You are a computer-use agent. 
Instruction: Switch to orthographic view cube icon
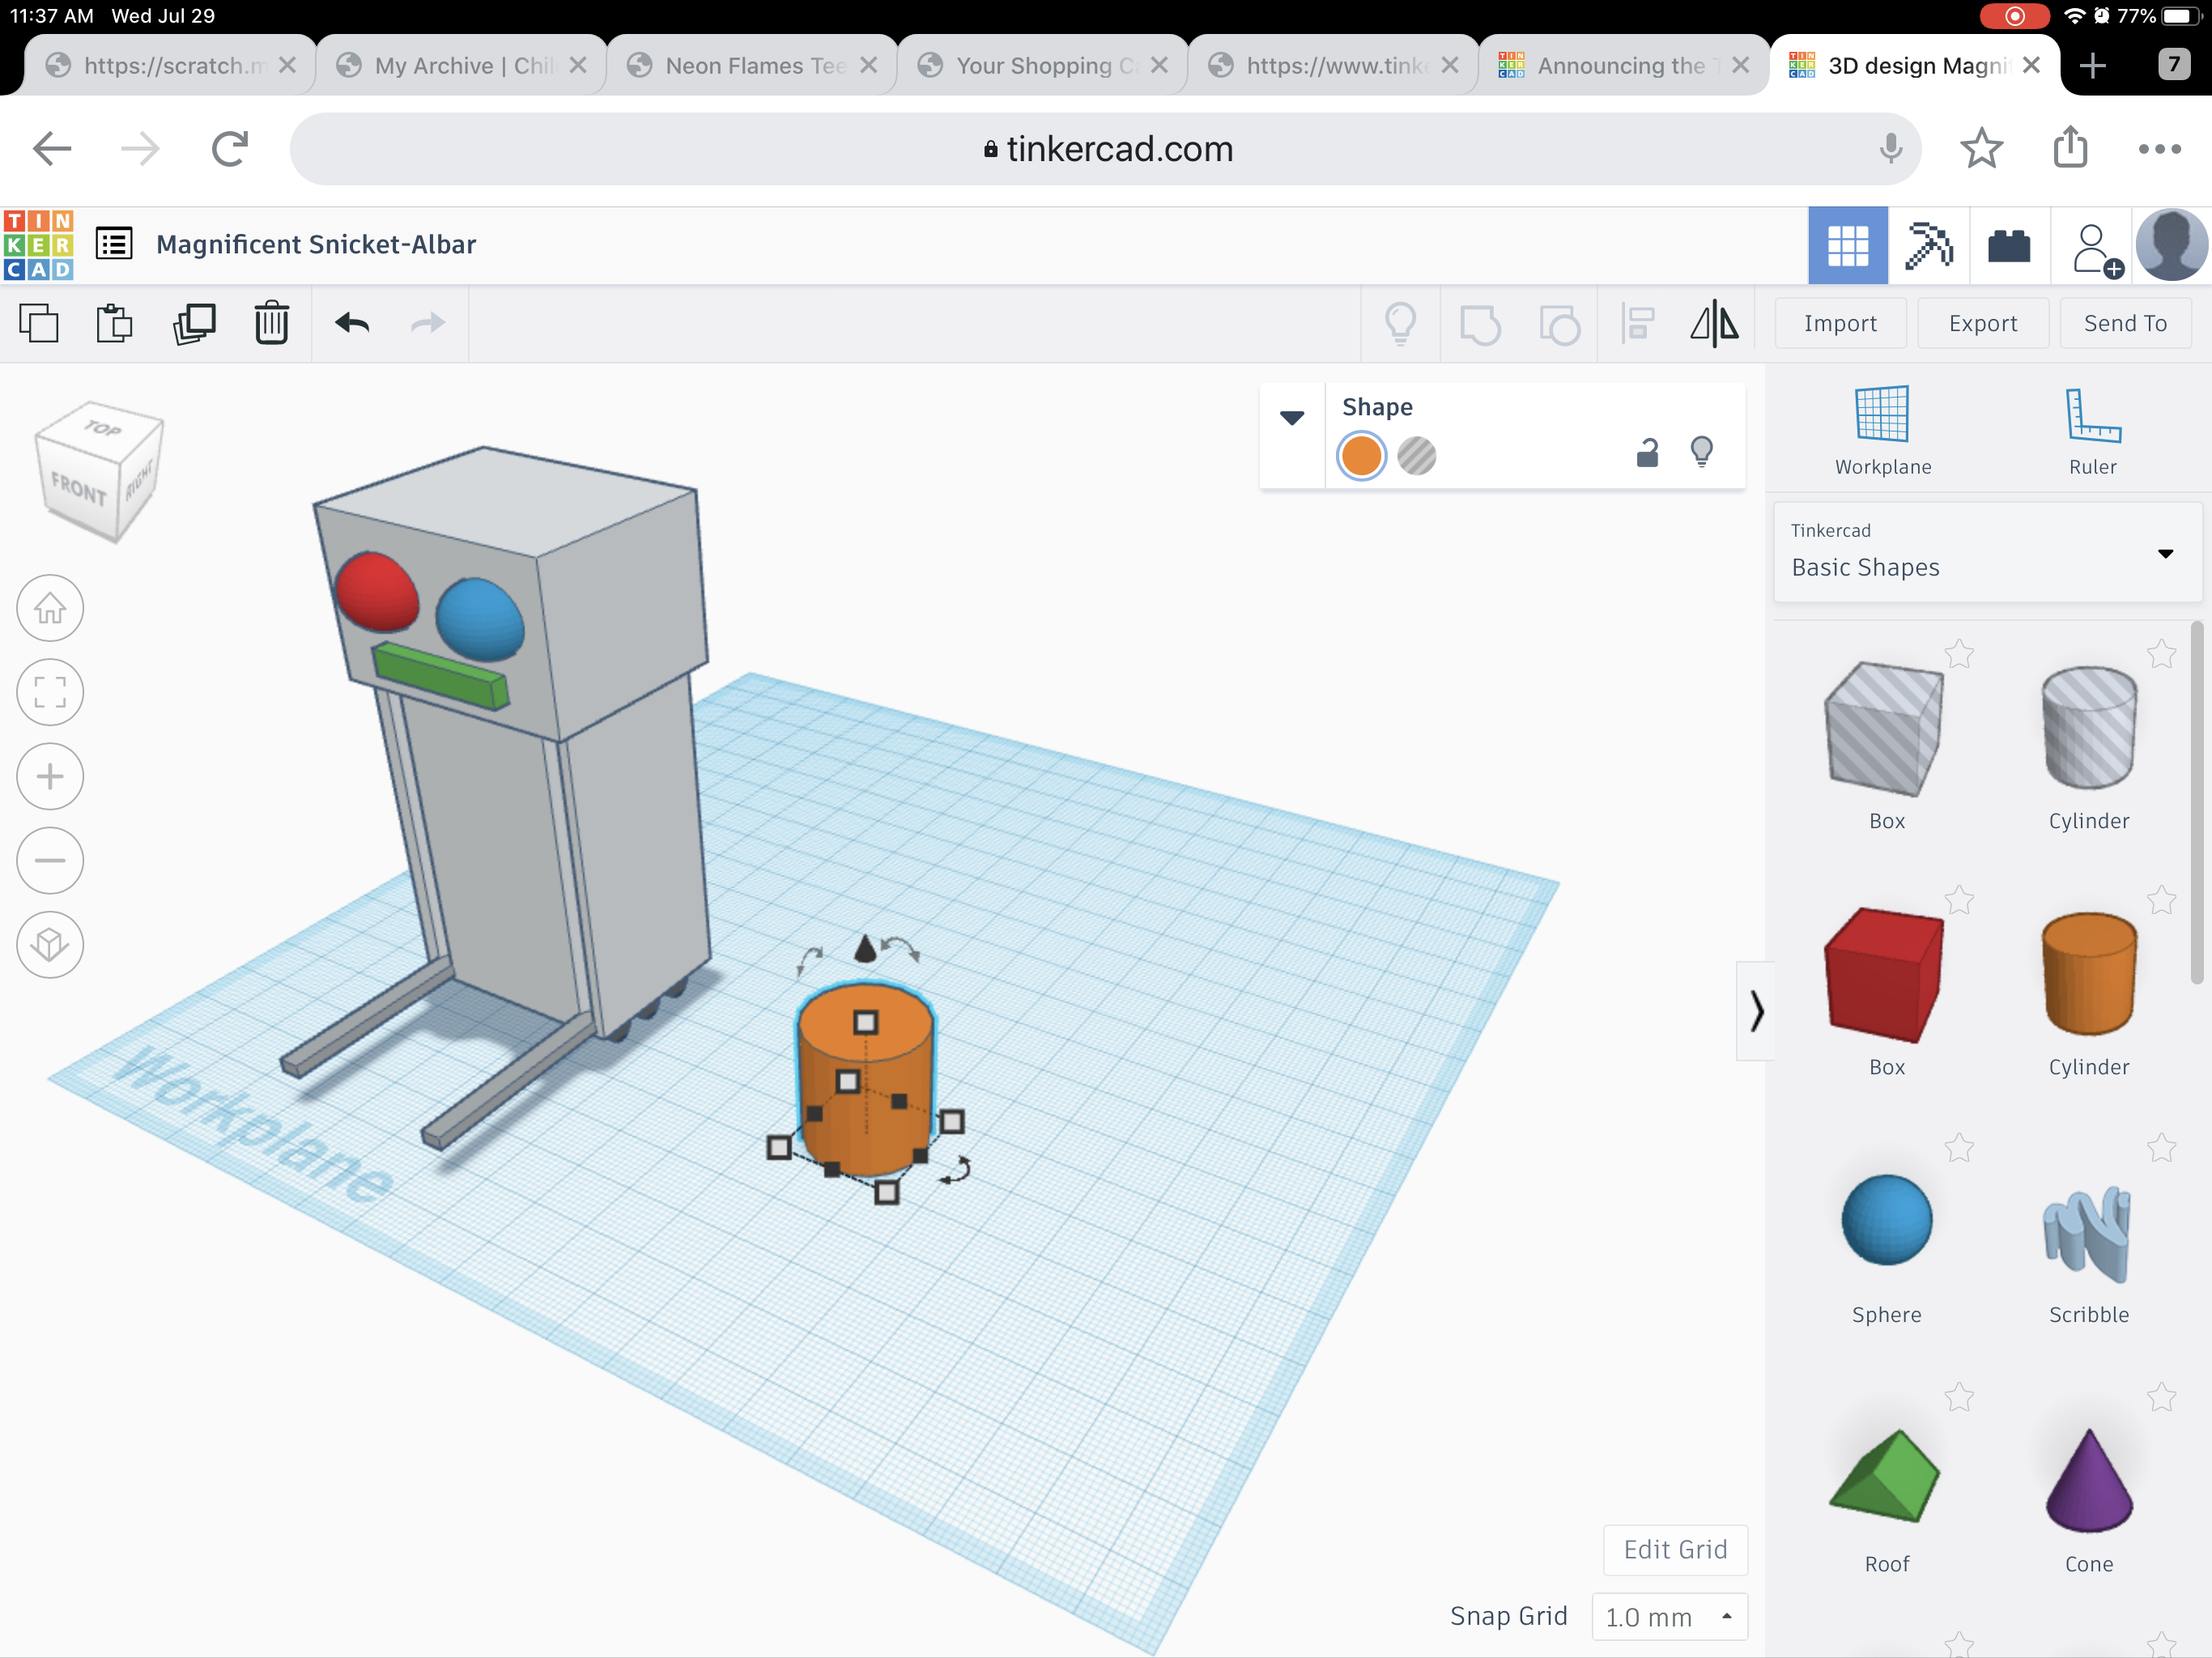click(50, 944)
